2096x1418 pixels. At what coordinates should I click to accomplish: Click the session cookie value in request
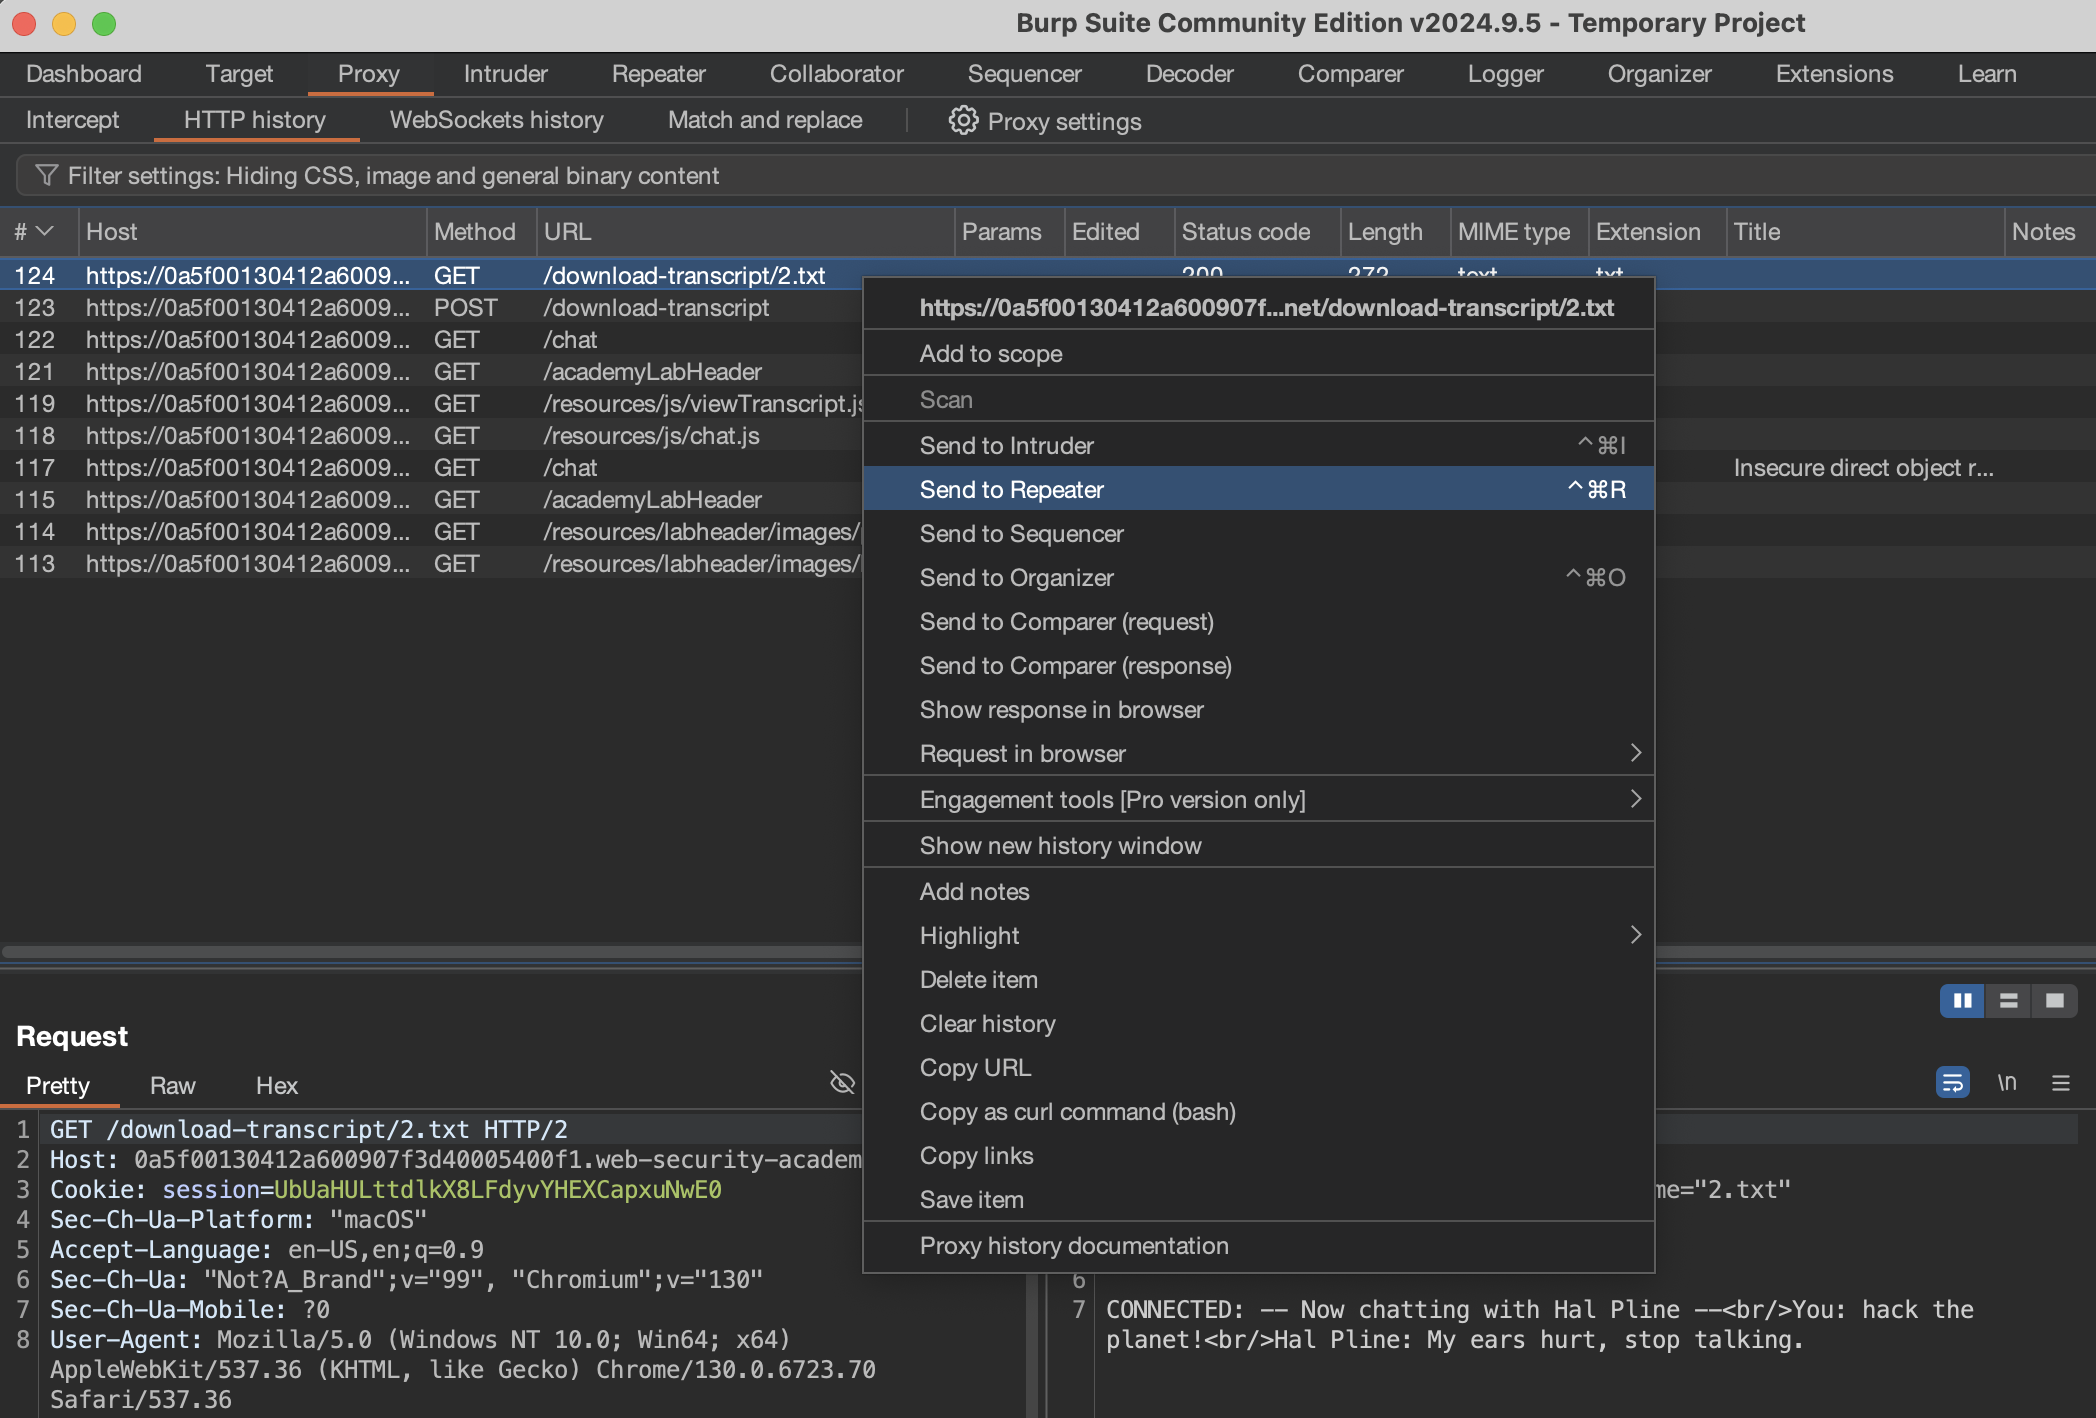(497, 1189)
